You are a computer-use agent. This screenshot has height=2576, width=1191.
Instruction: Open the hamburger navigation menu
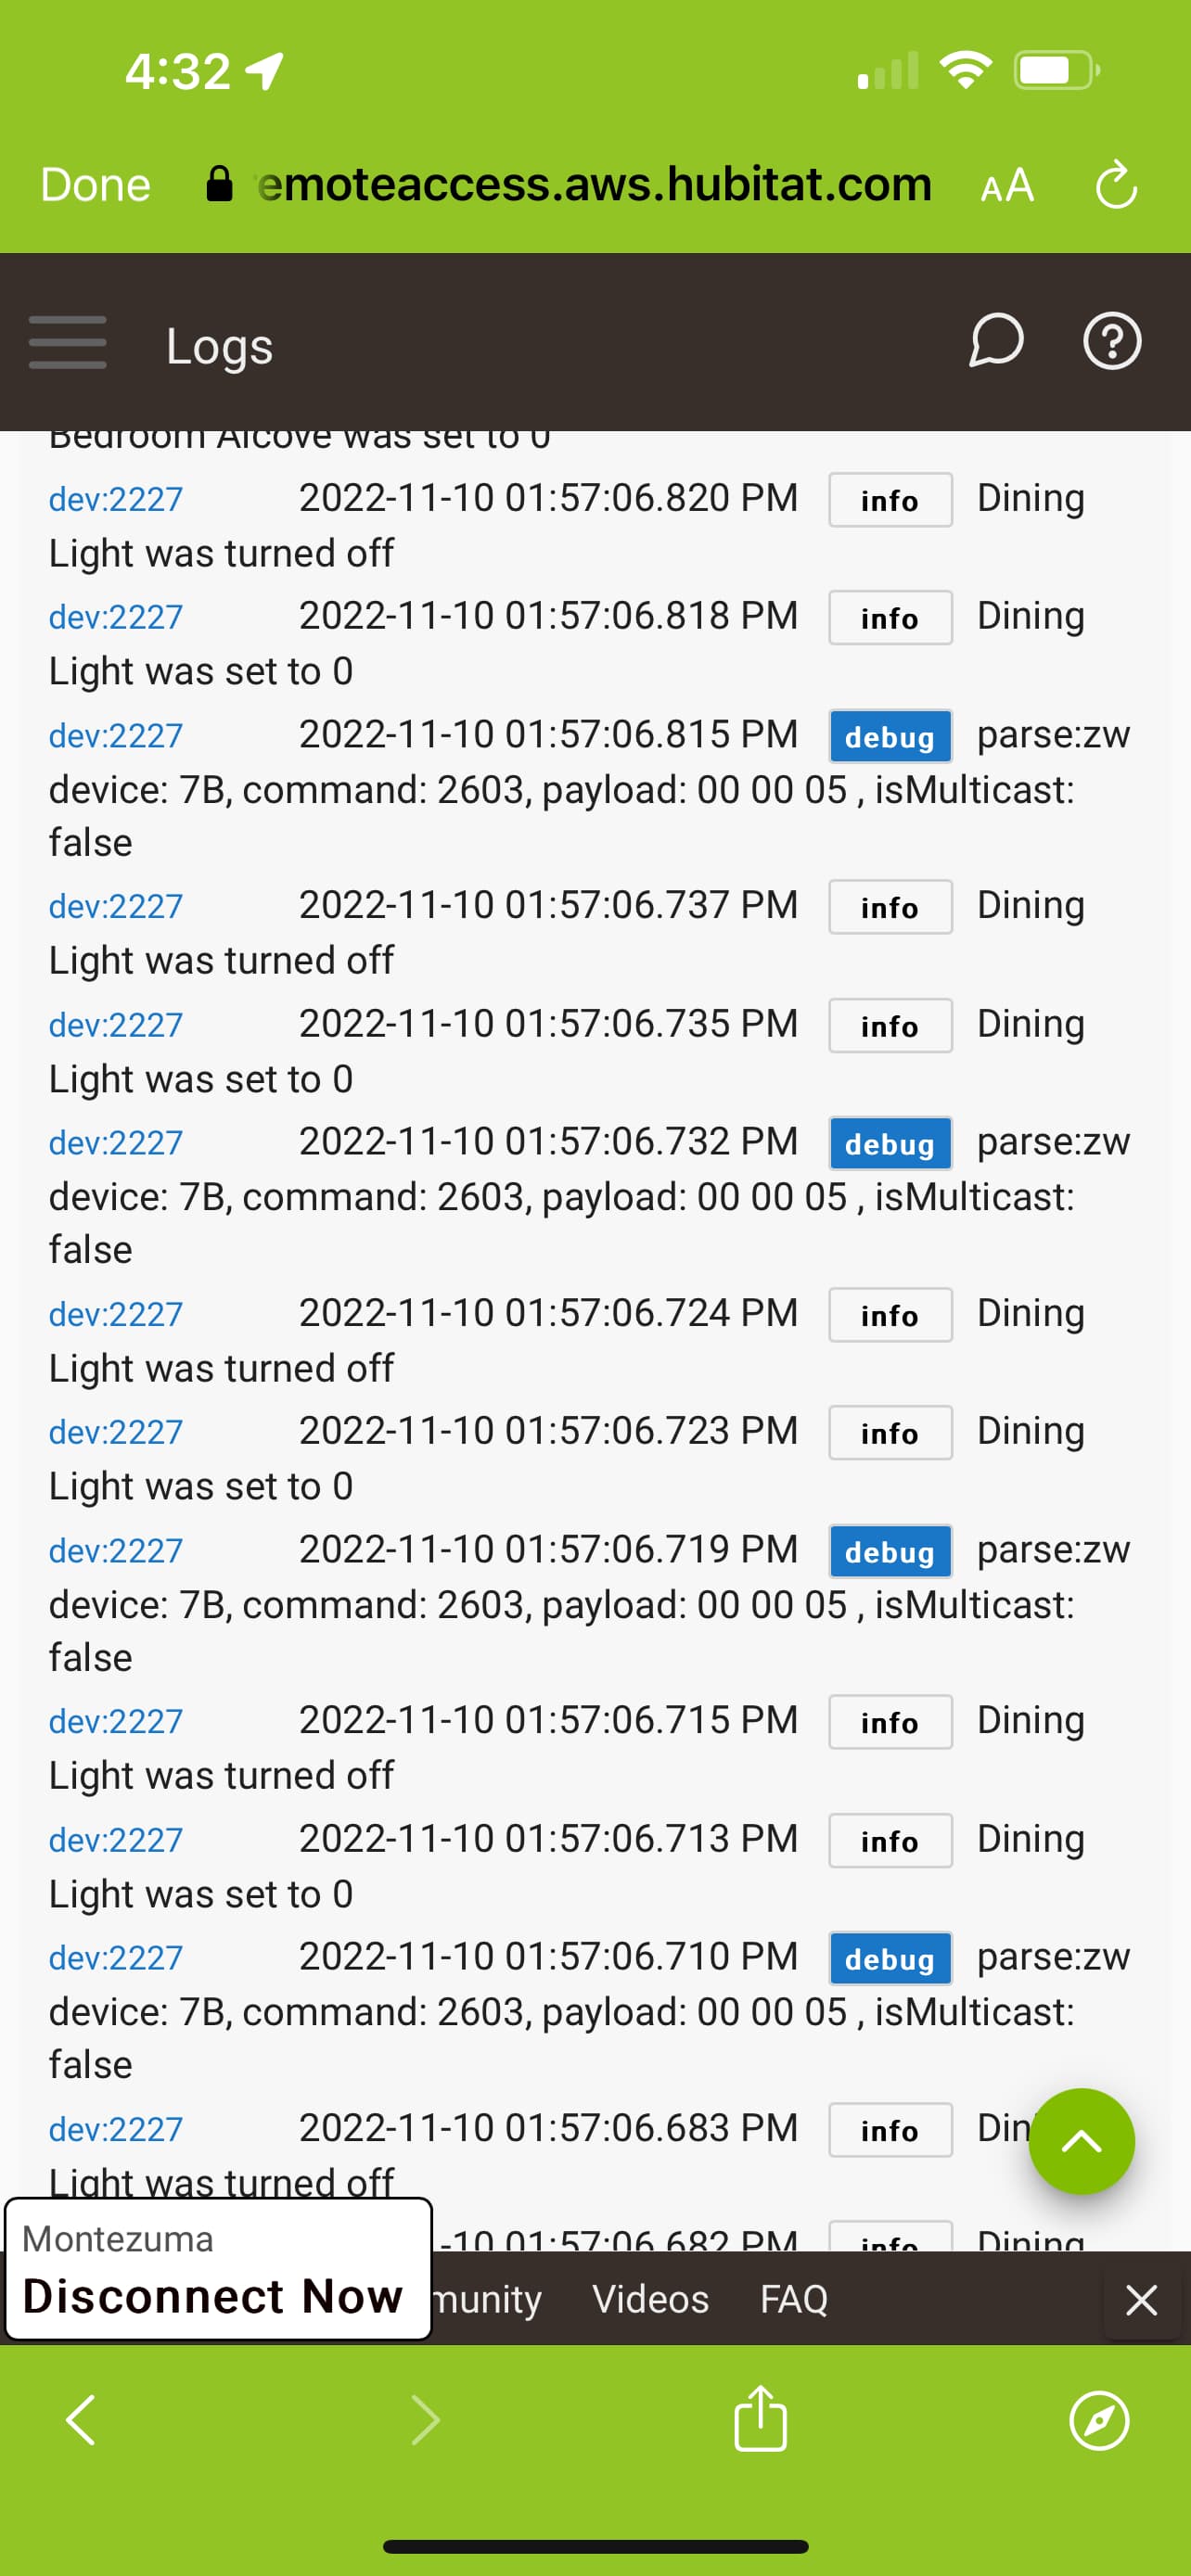pyautogui.click(x=67, y=342)
